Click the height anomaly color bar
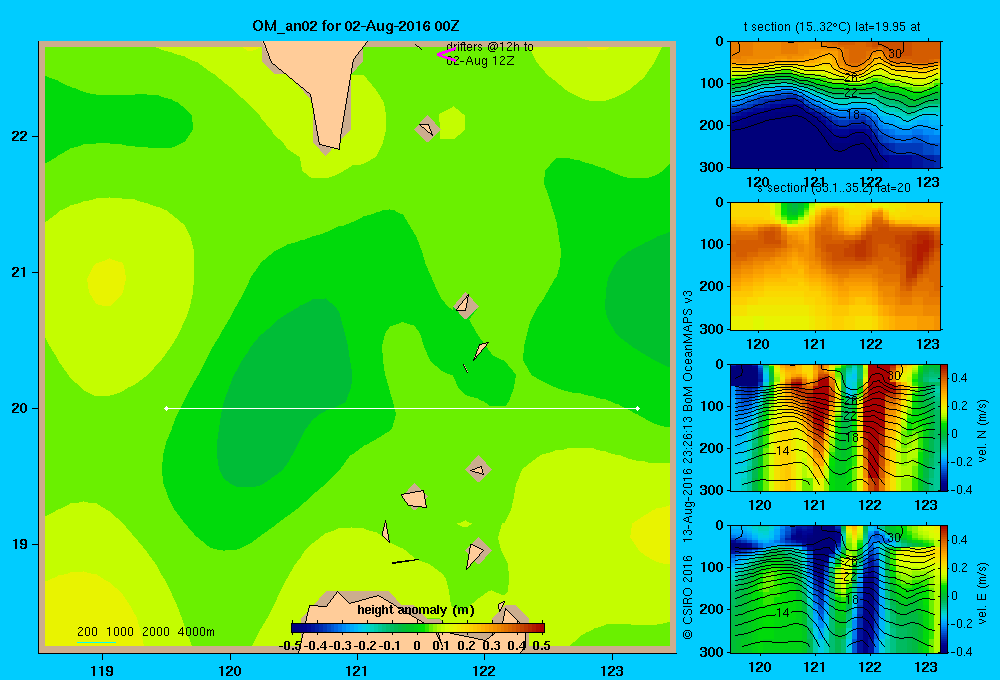The image size is (1000, 680). click(418, 628)
